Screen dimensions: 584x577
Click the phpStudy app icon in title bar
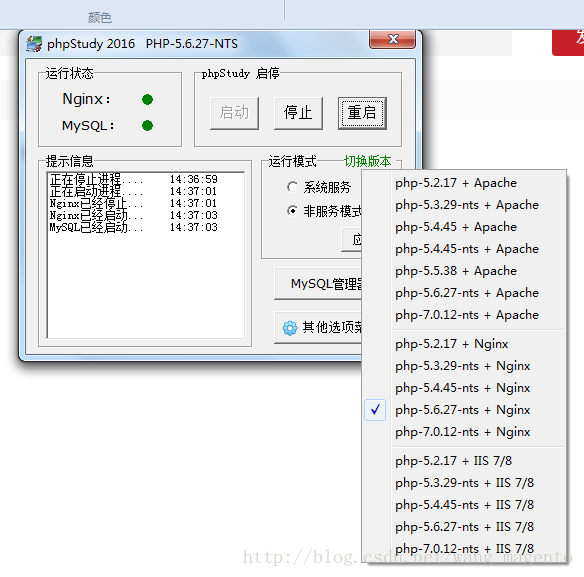pos(34,44)
